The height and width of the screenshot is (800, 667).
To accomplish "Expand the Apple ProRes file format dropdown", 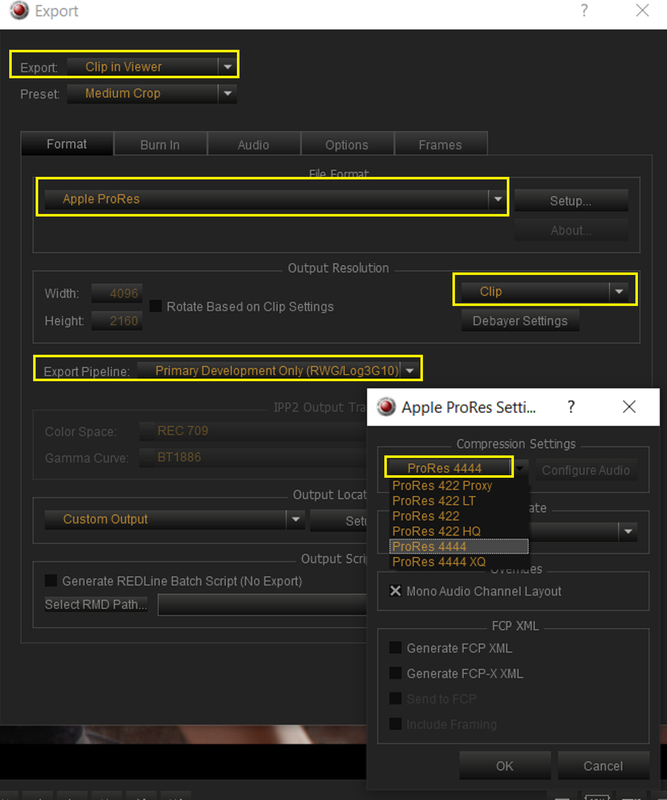I will click(x=275, y=199).
